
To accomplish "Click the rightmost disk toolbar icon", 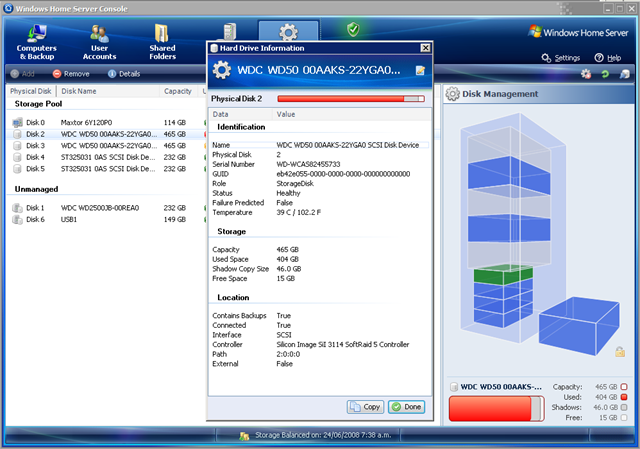I will 624,74.
